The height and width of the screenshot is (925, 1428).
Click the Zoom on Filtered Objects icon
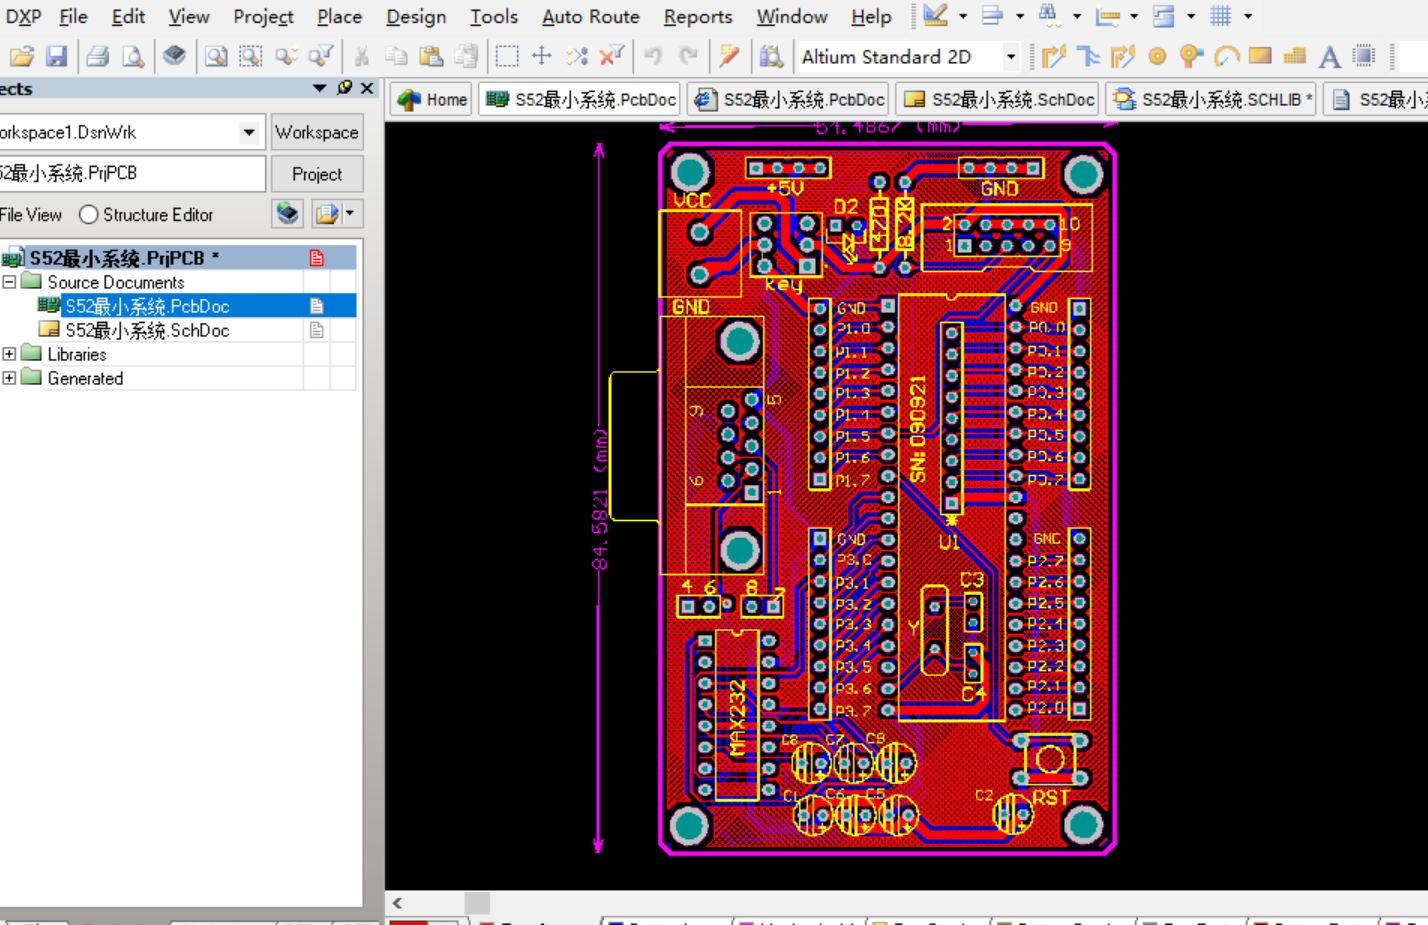point(321,56)
